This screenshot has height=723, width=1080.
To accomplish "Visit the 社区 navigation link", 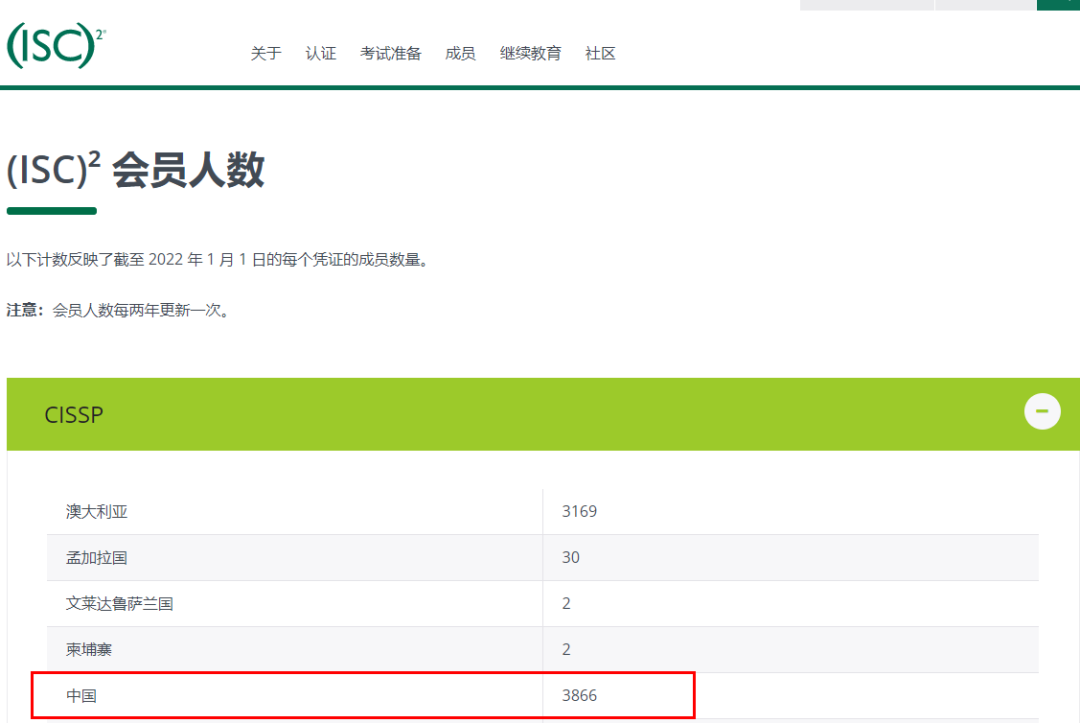I will tap(600, 54).
